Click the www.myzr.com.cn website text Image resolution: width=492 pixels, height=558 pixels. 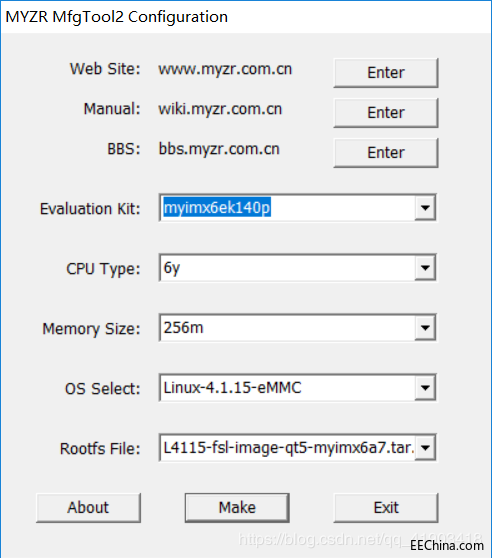tap(225, 69)
